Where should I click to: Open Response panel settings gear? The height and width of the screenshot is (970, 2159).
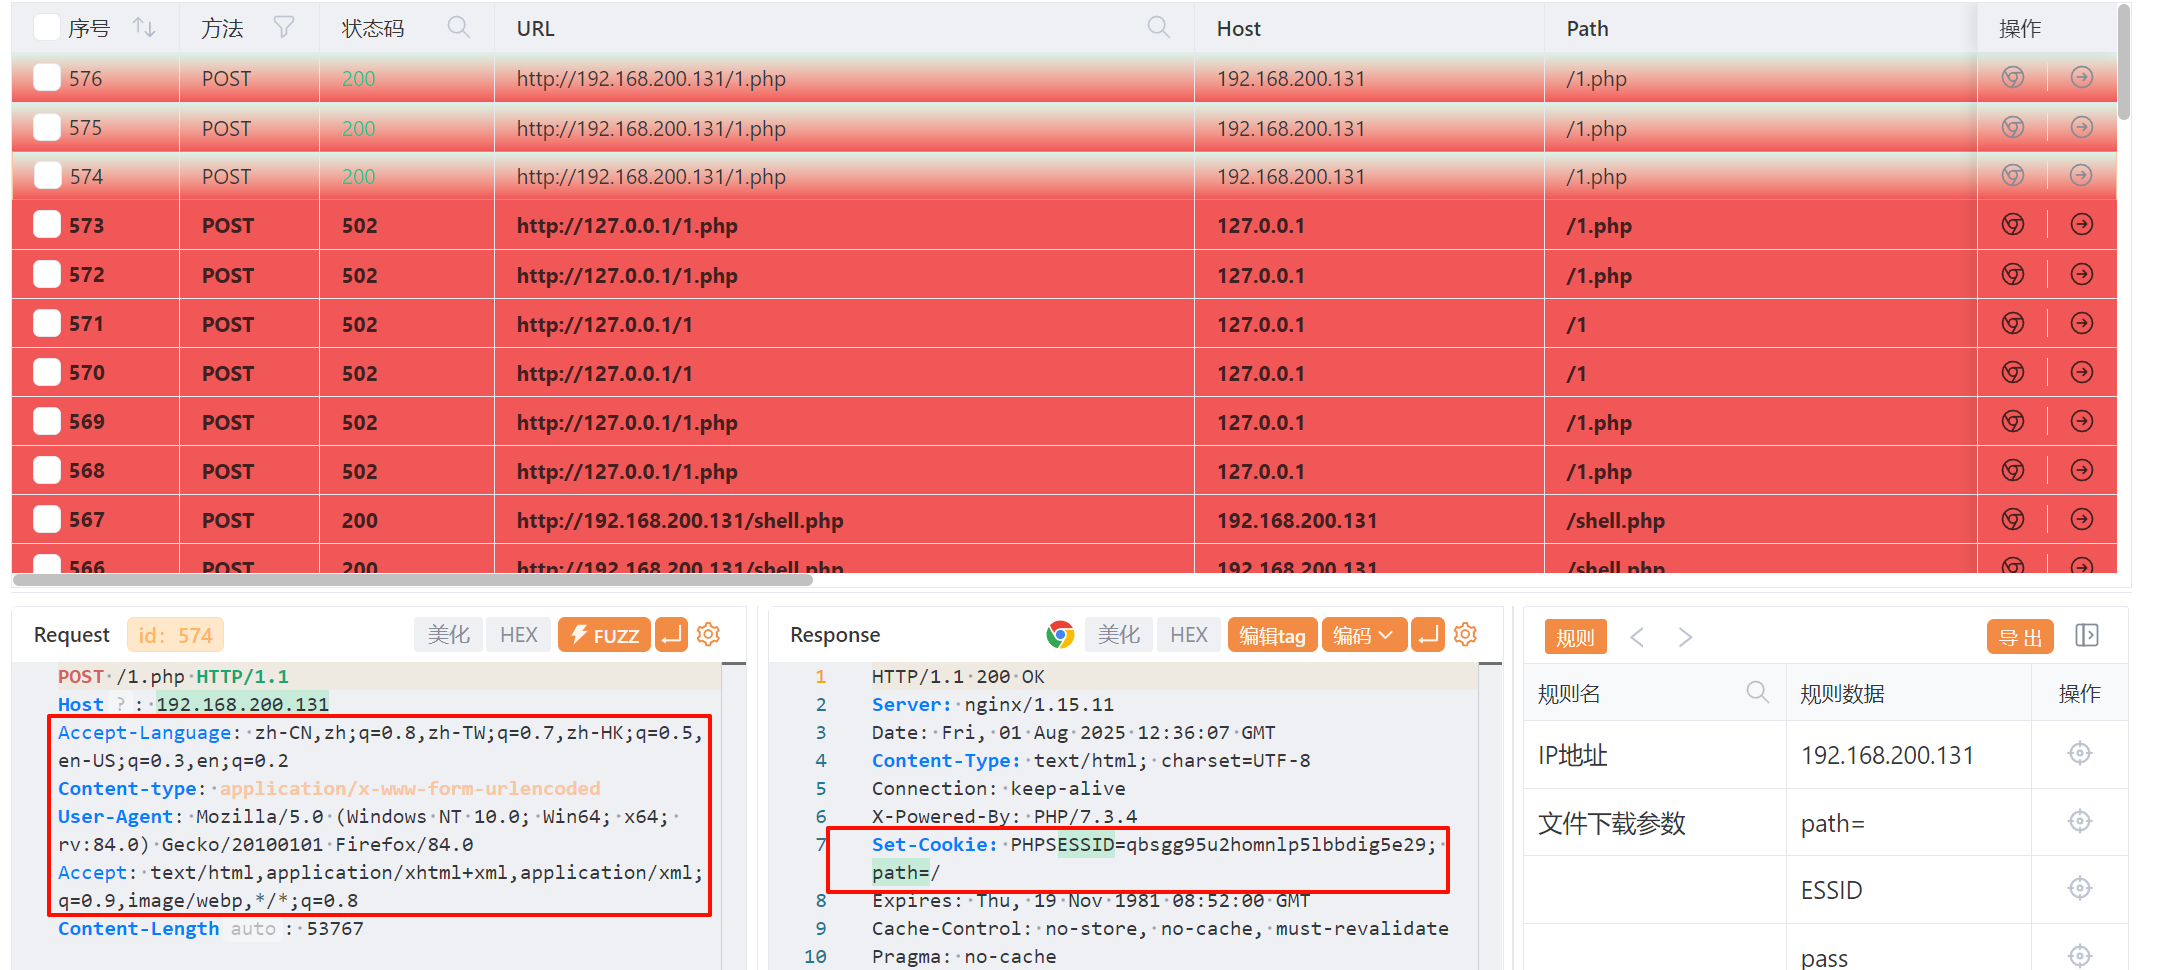[1466, 634]
